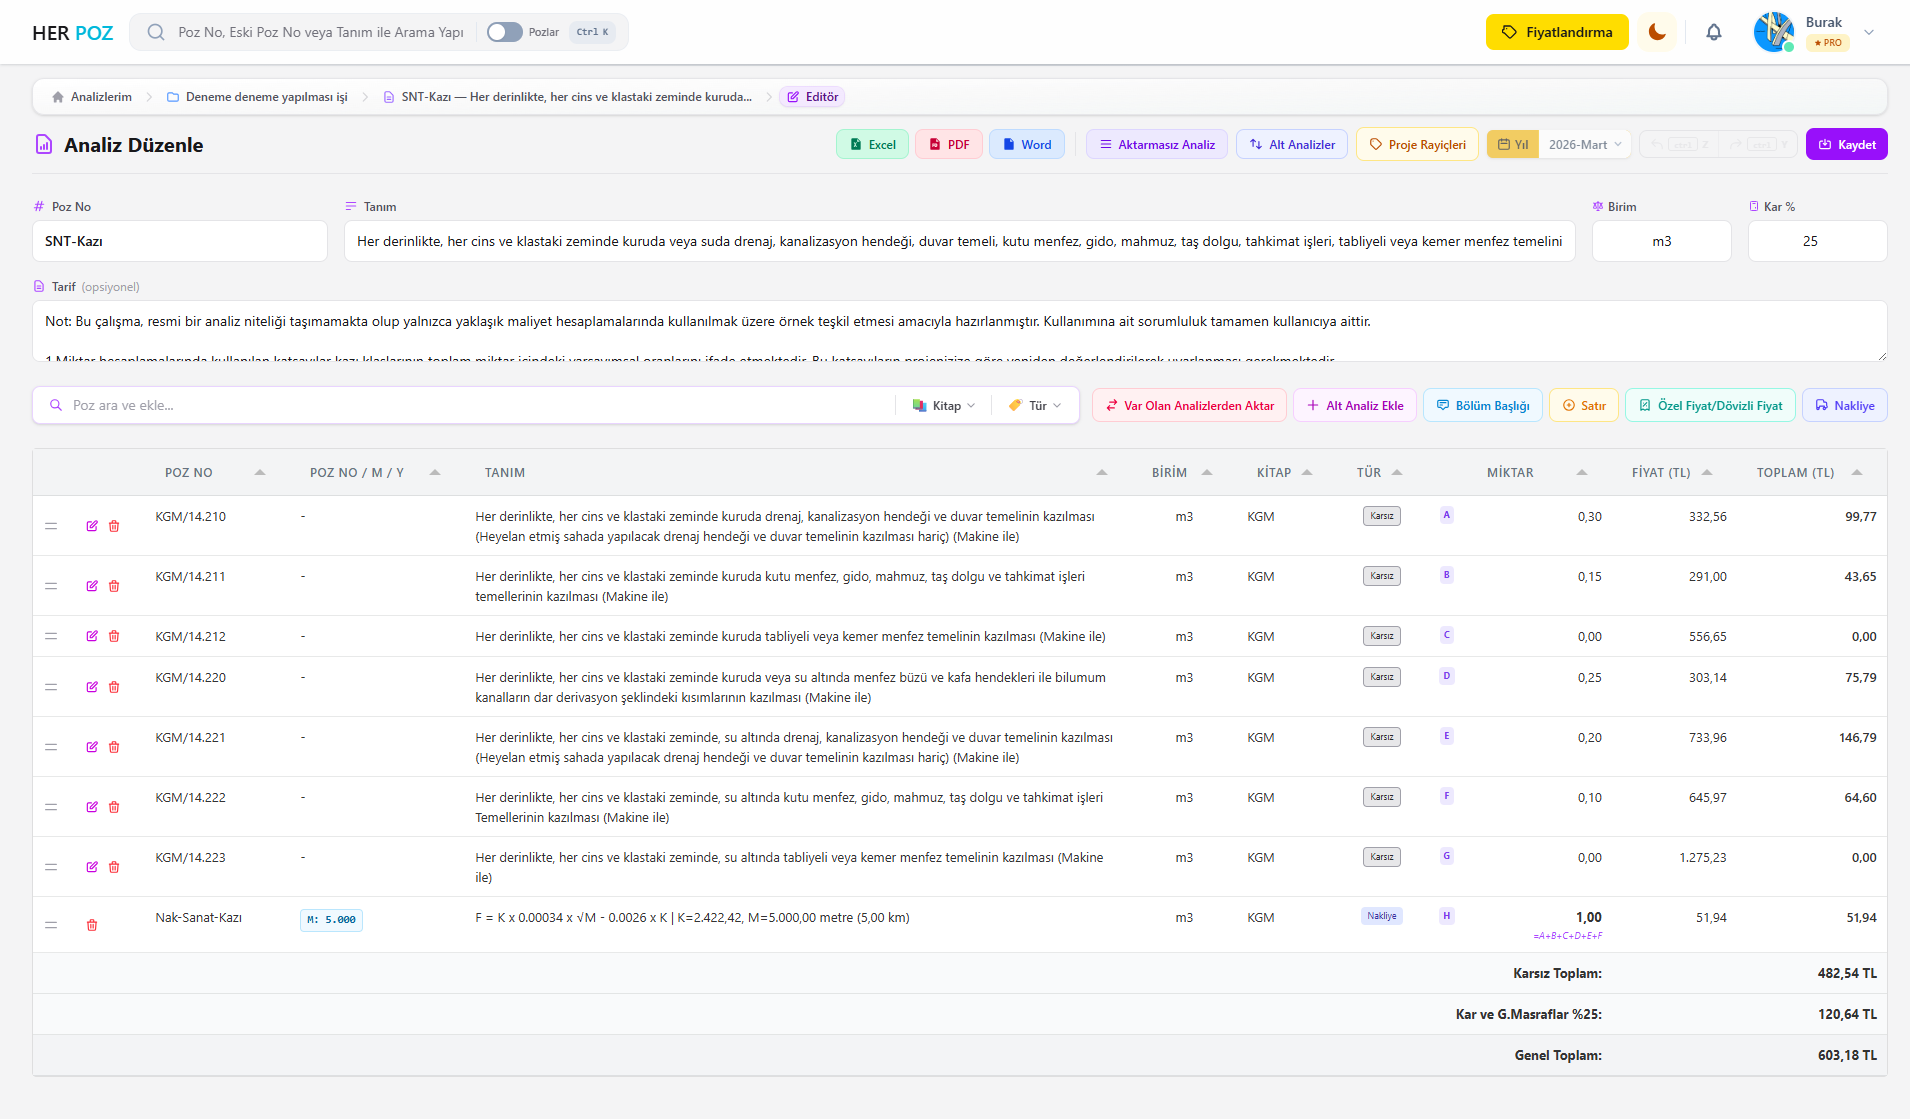
Task: Delete the KGM/14.212 row with trash icon
Action: [x=114, y=636]
